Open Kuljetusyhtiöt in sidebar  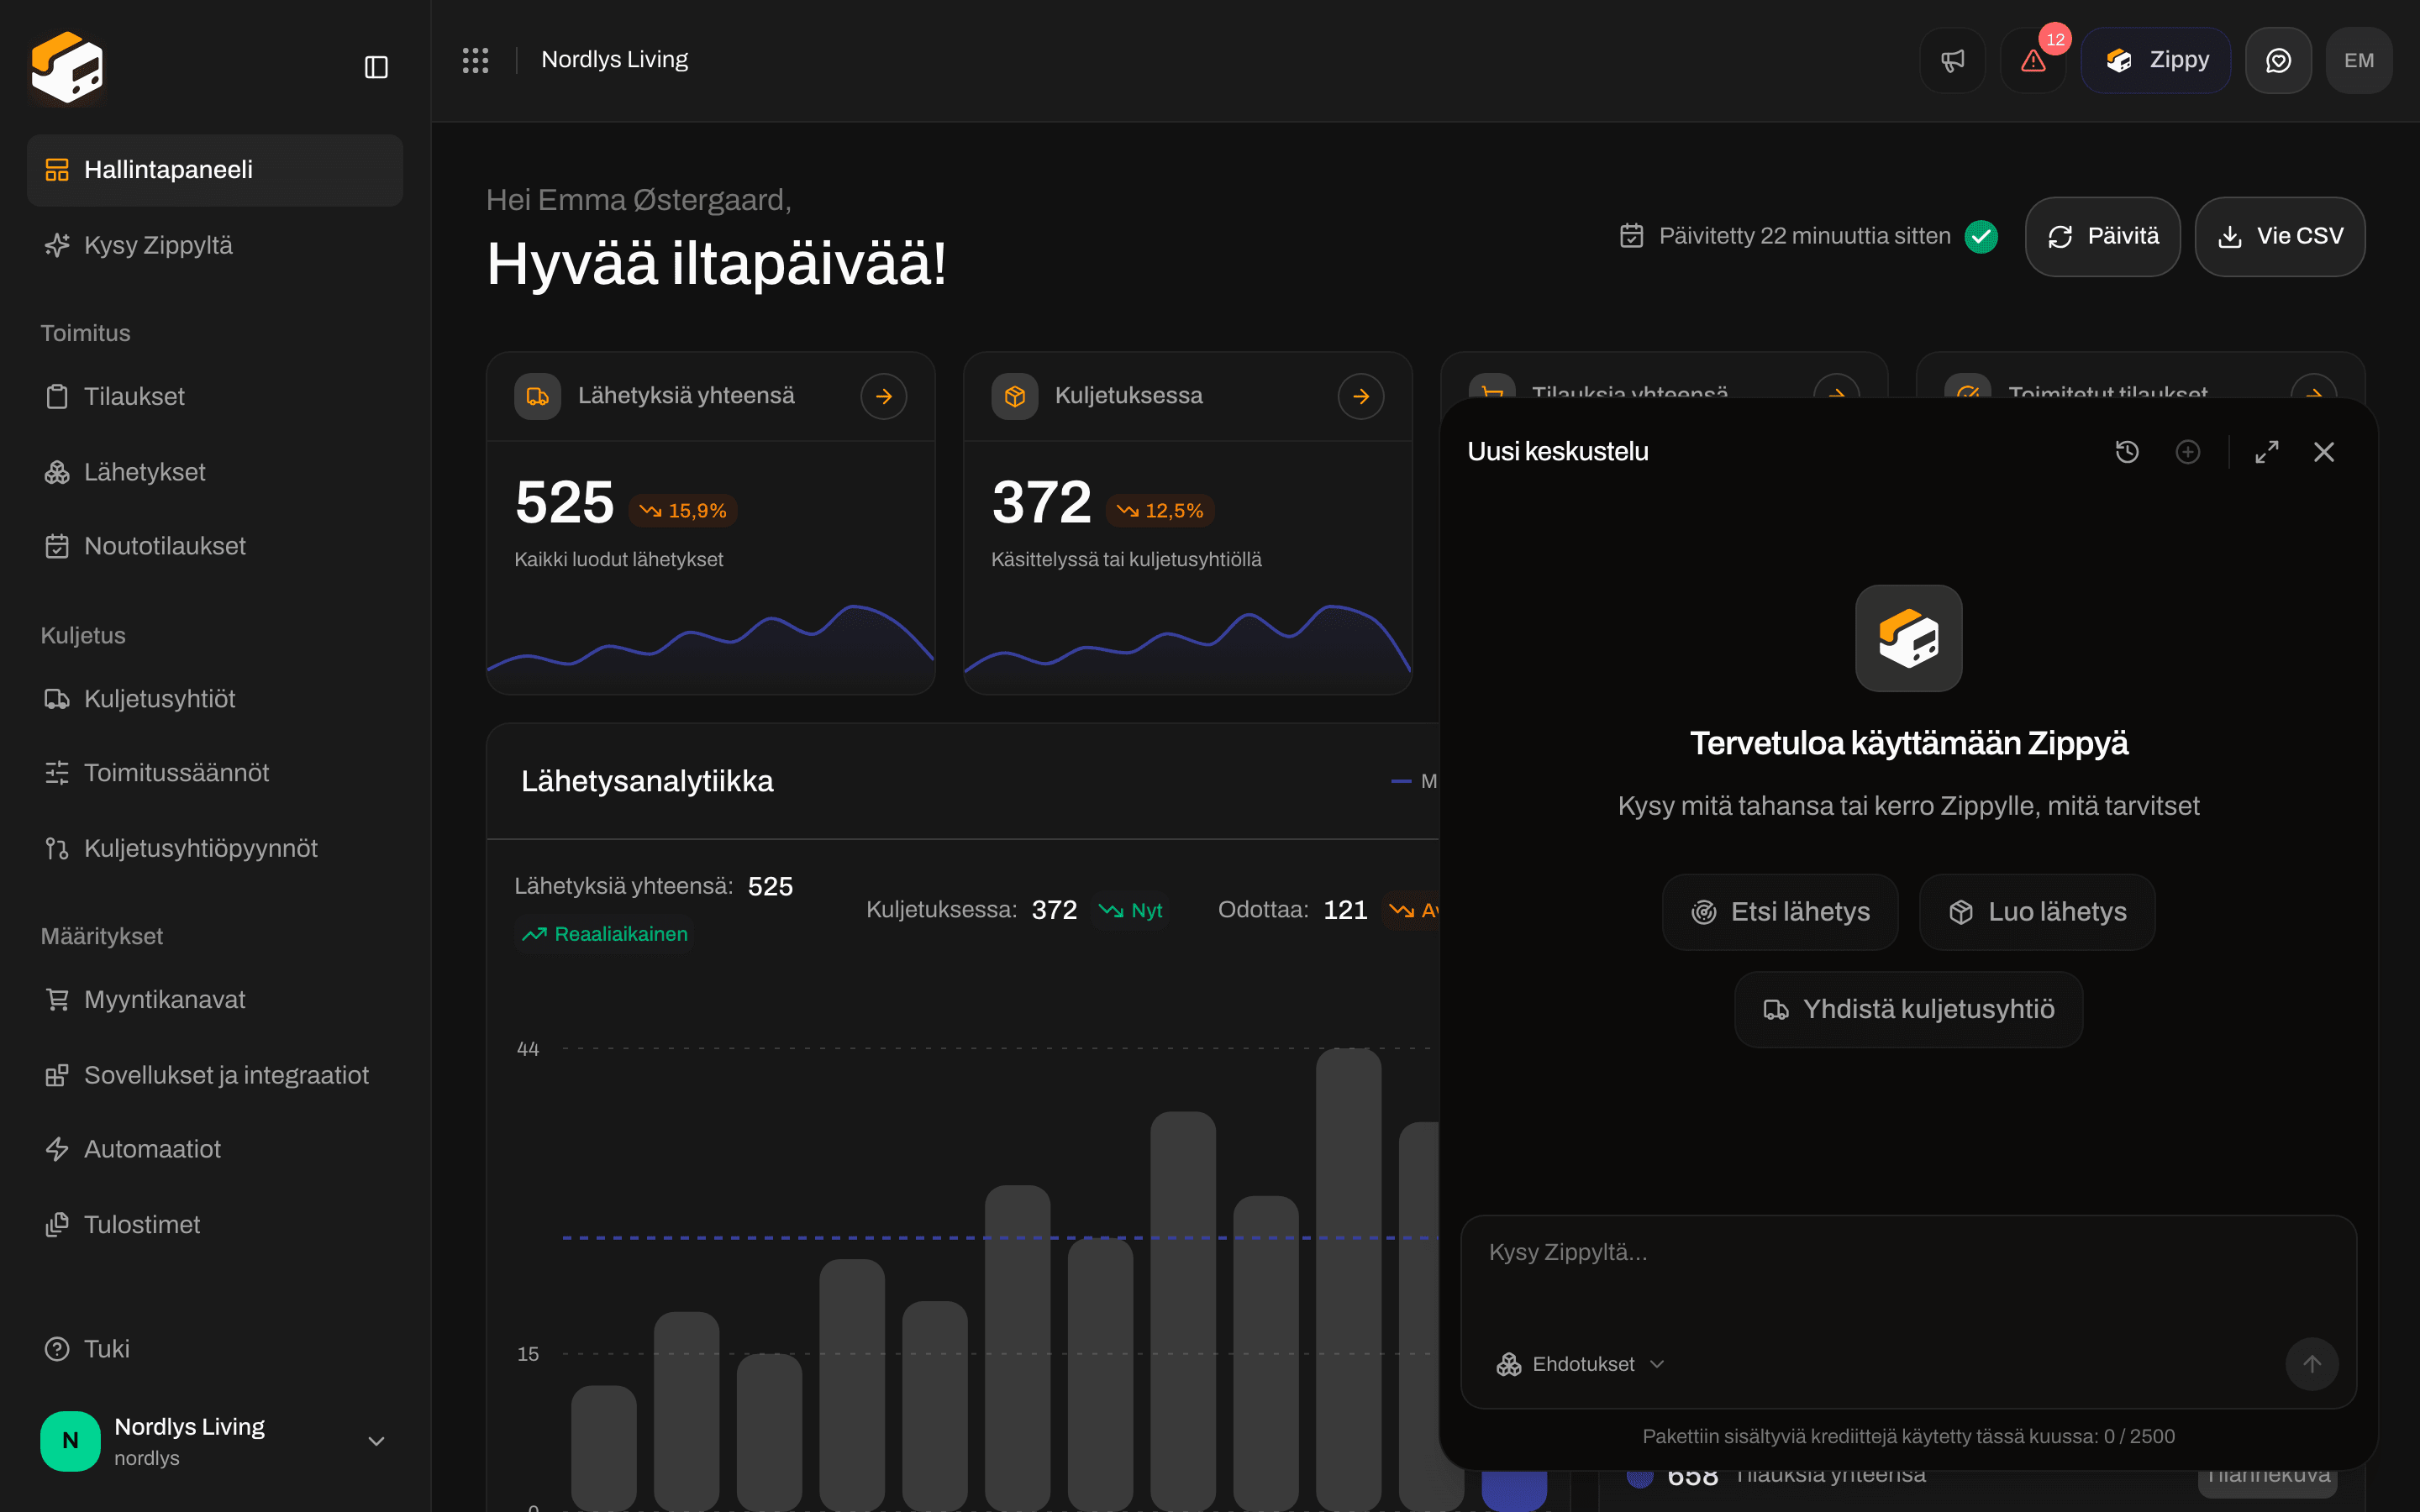(215, 698)
